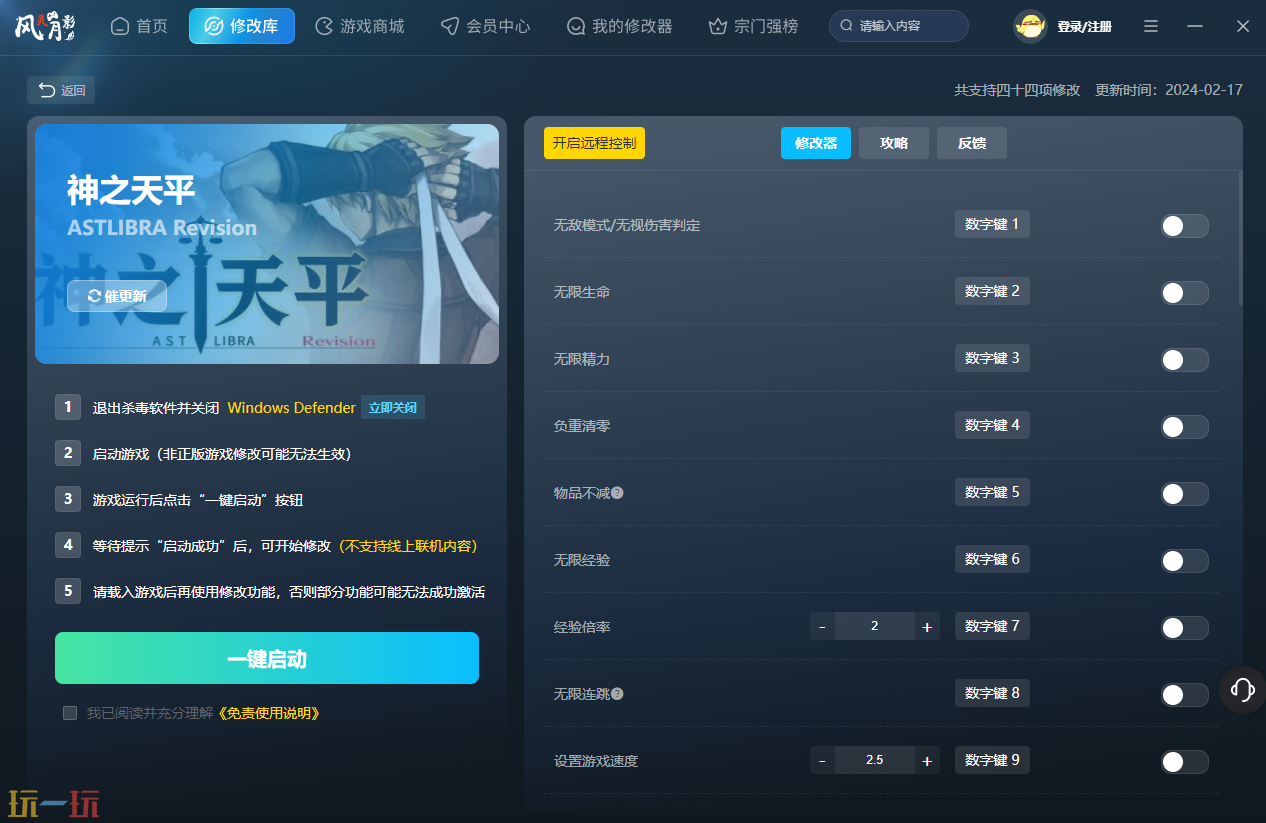Screen dimensions: 1266x823
Task: Click 更新时间：2024-02-17 text
Action: coord(1169,90)
